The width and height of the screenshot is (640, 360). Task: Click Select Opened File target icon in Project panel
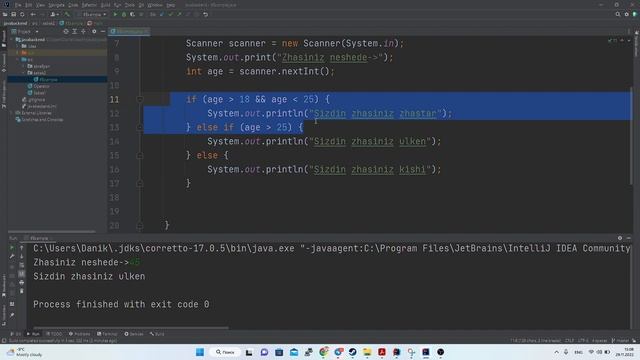click(x=66, y=31)
